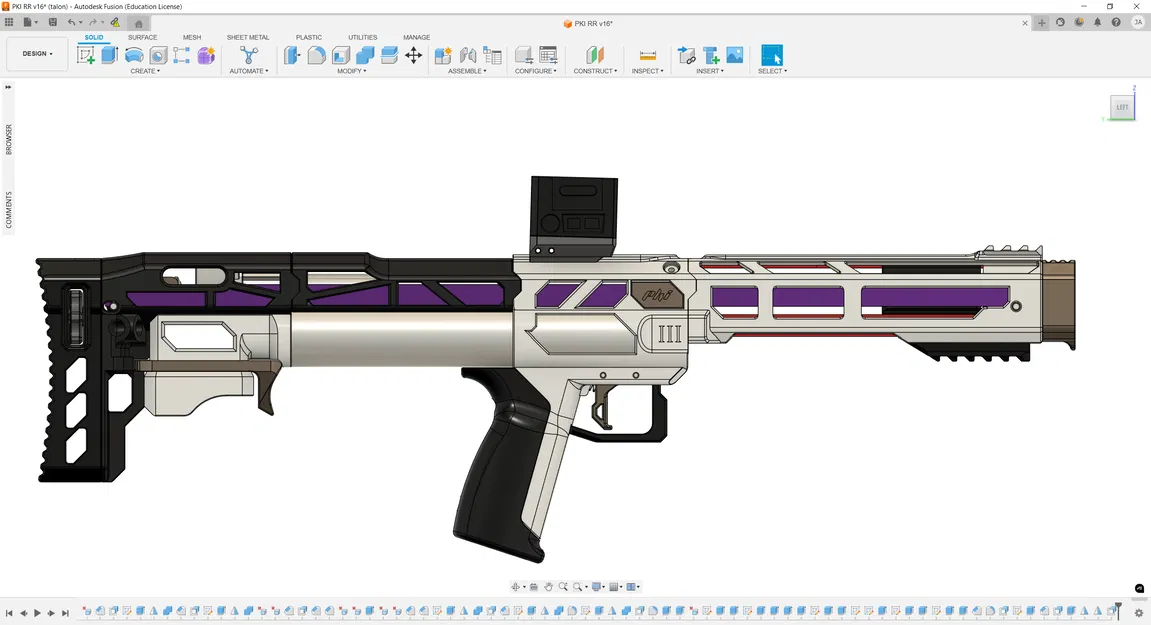
Task: Open the Automate tool icon
Action: [249, 55]
